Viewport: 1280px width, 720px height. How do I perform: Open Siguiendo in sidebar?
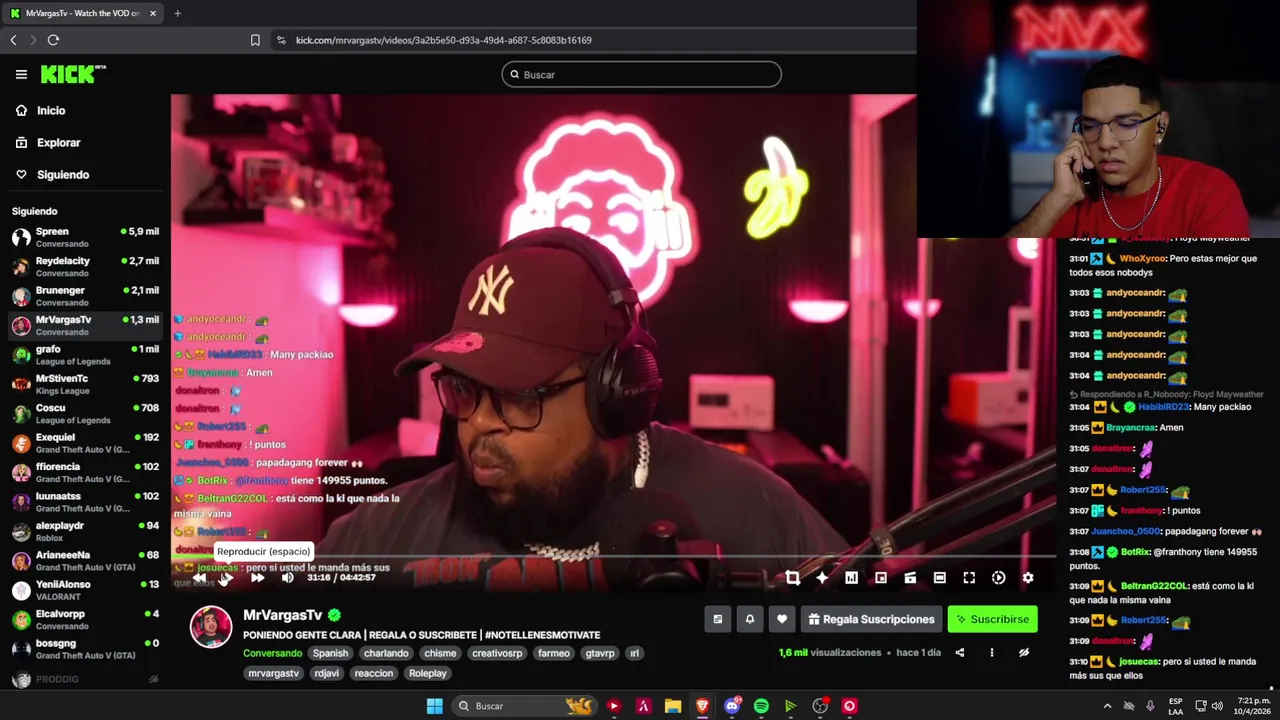(53, 175)
